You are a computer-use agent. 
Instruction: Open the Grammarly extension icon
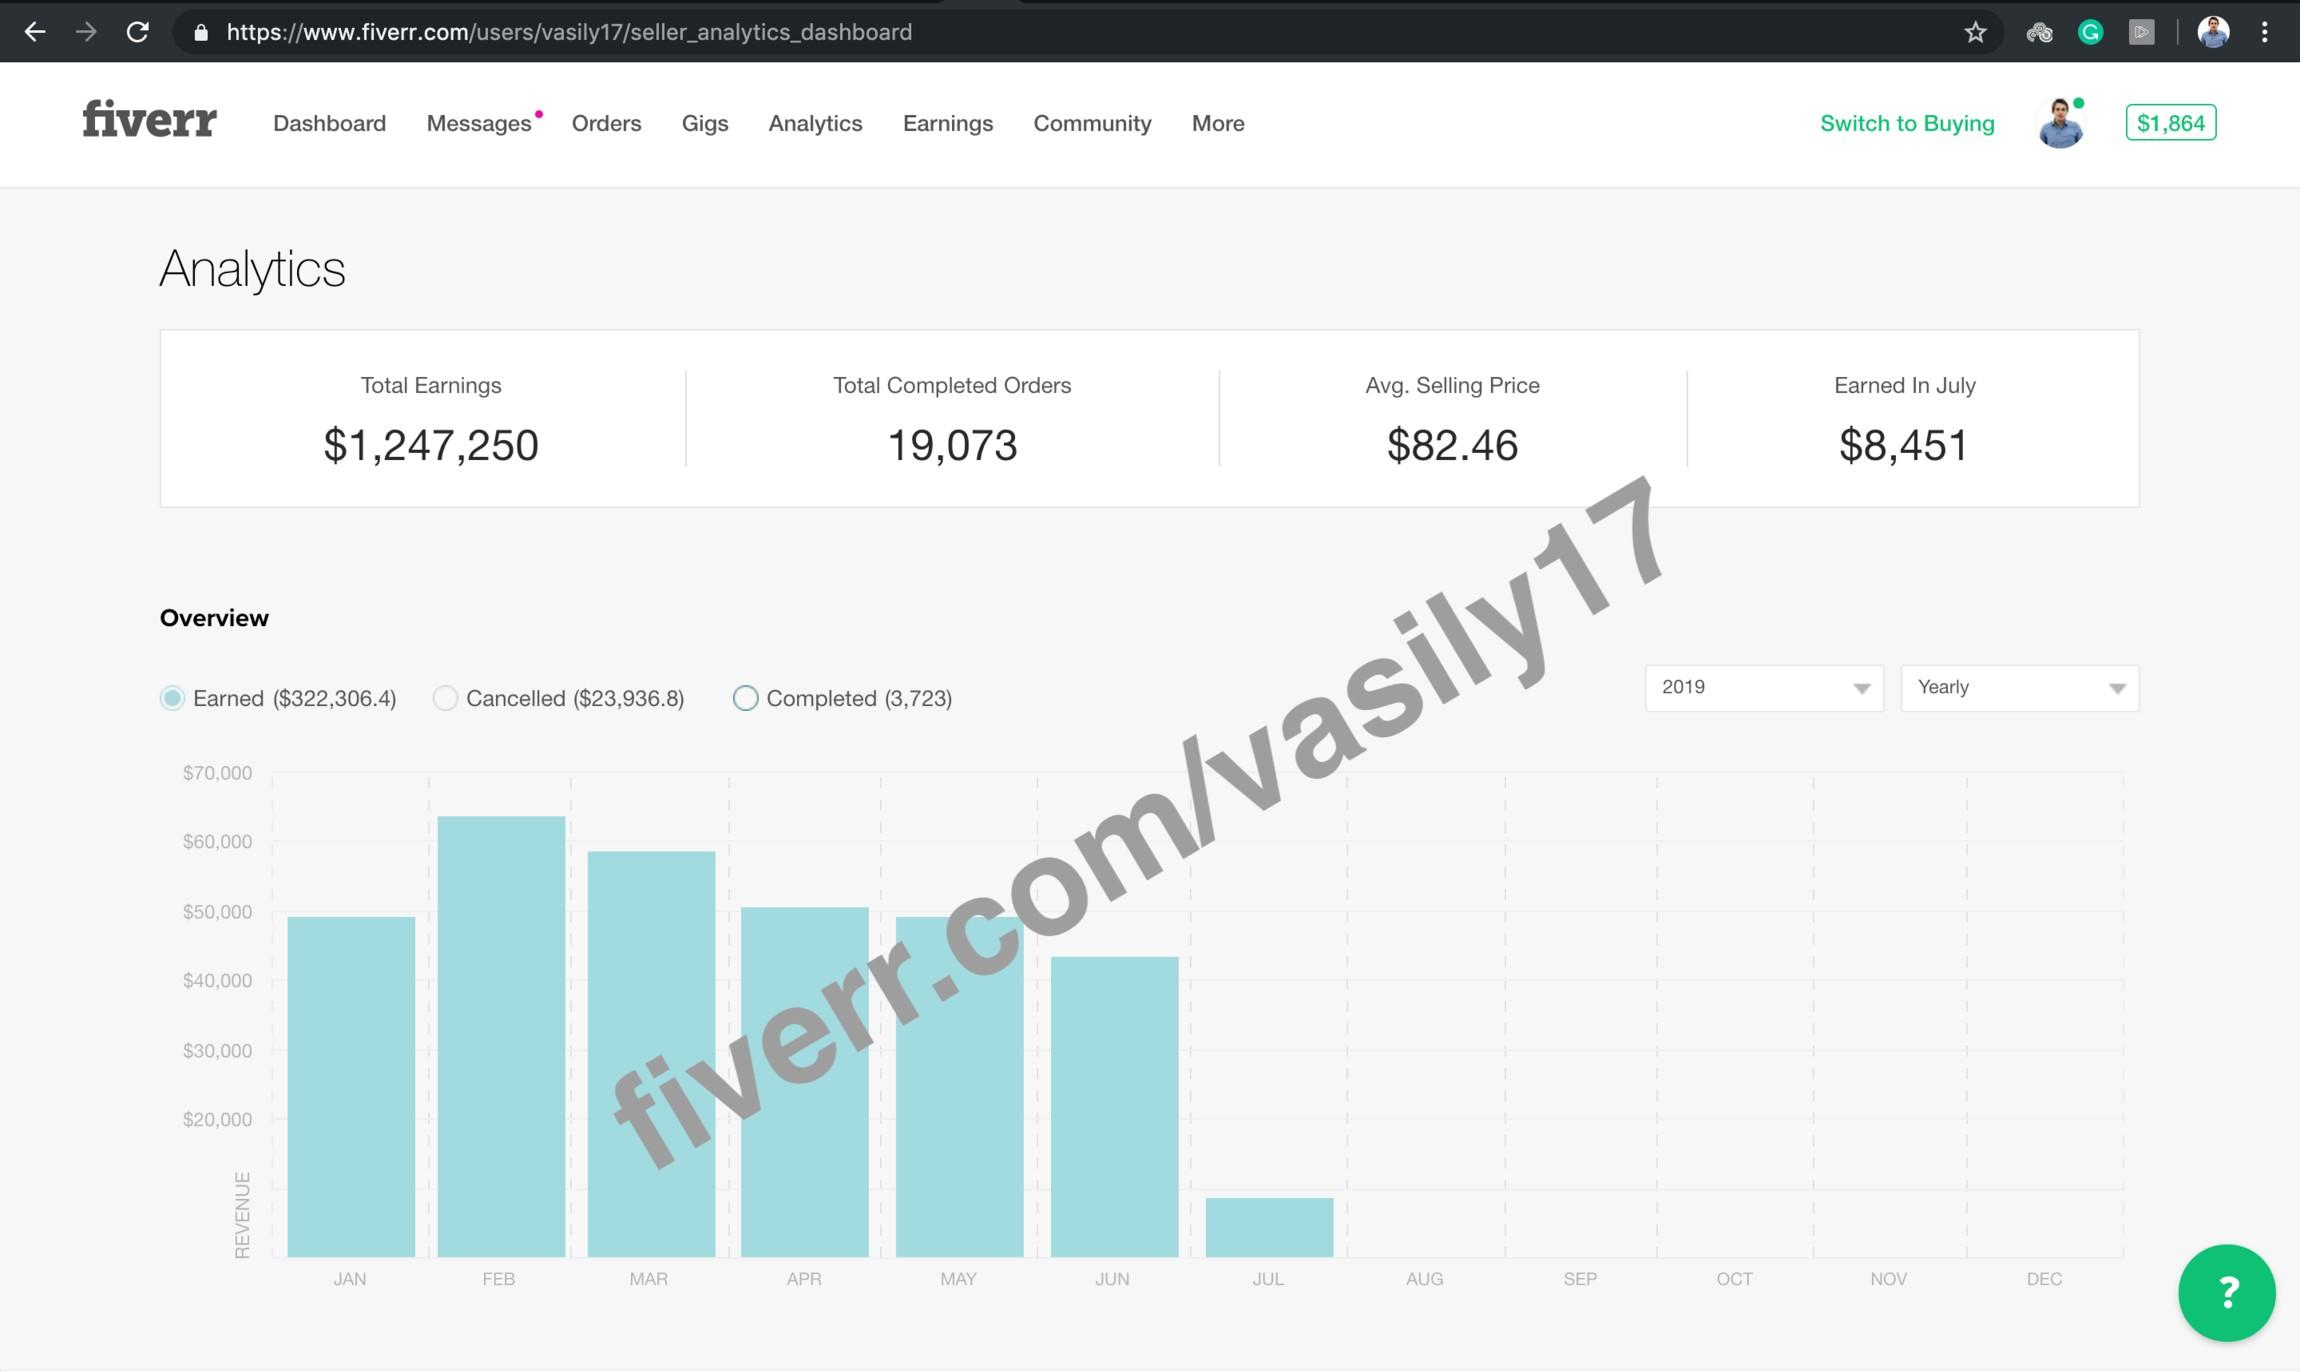click(2090, 32)
